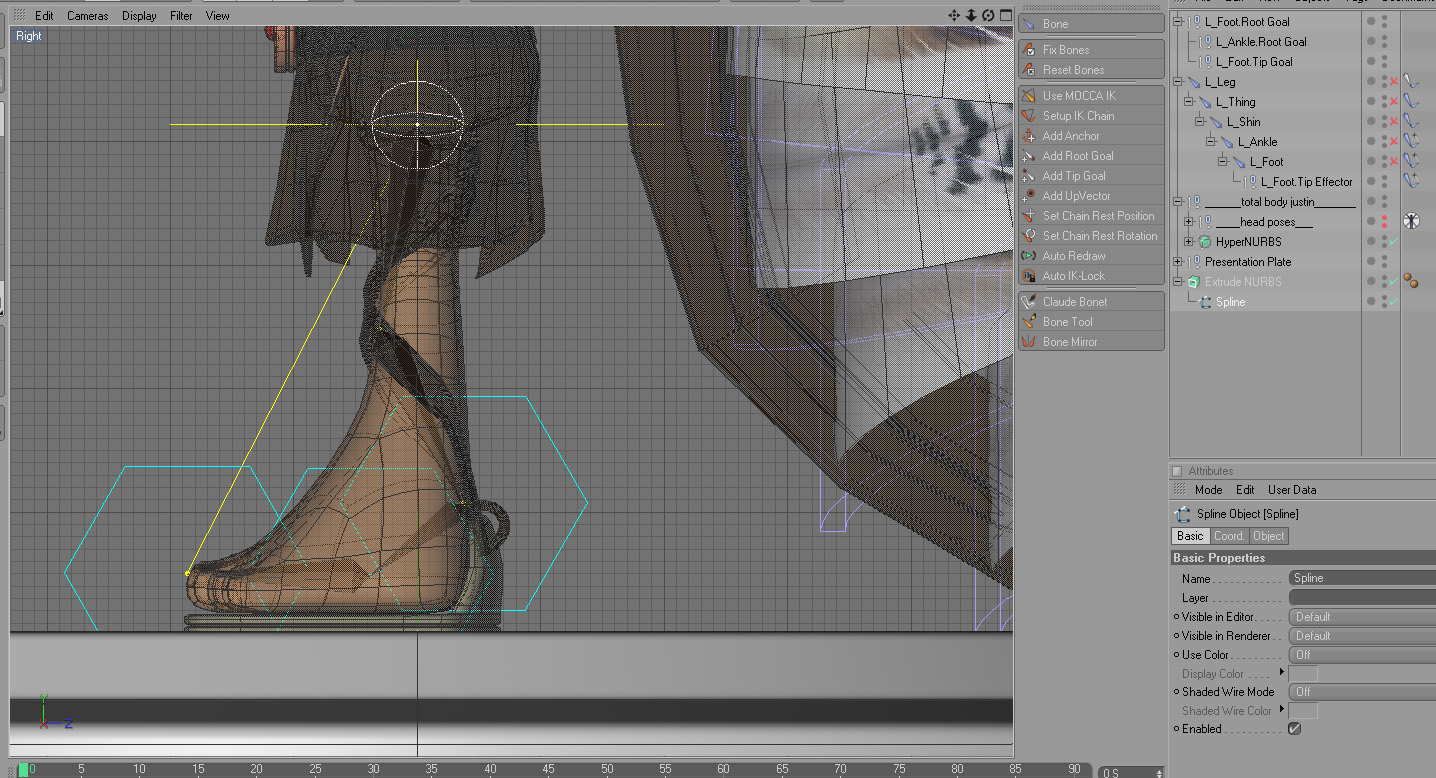
Task: Switch to the Object attributes tab
Action: [1269, 536]
